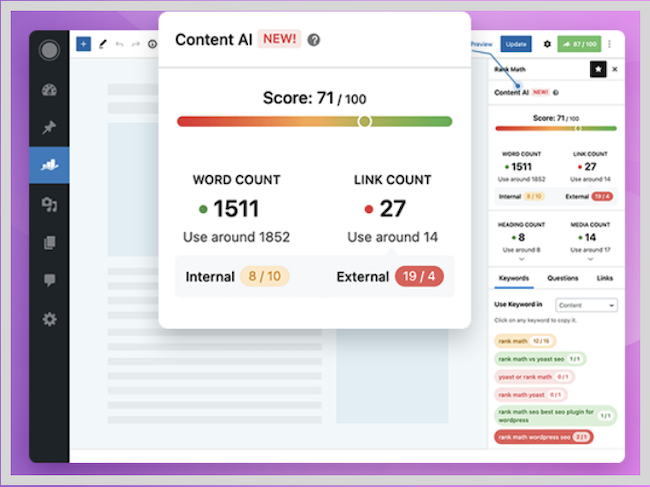Click 'Click on any keyword to copy it' text

pyautogui.click(x=535, y=320)
